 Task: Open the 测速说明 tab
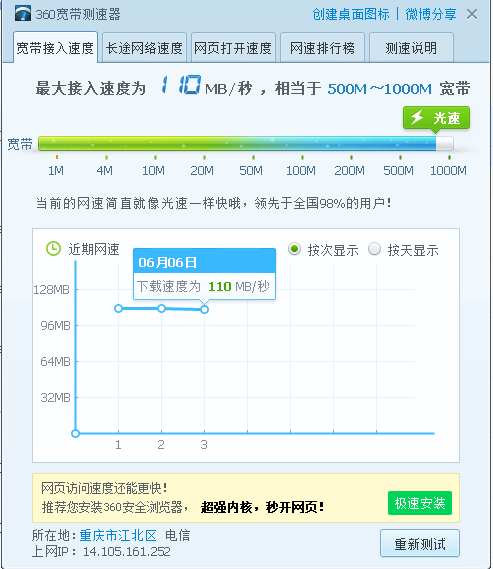click(x=411, y=48)
